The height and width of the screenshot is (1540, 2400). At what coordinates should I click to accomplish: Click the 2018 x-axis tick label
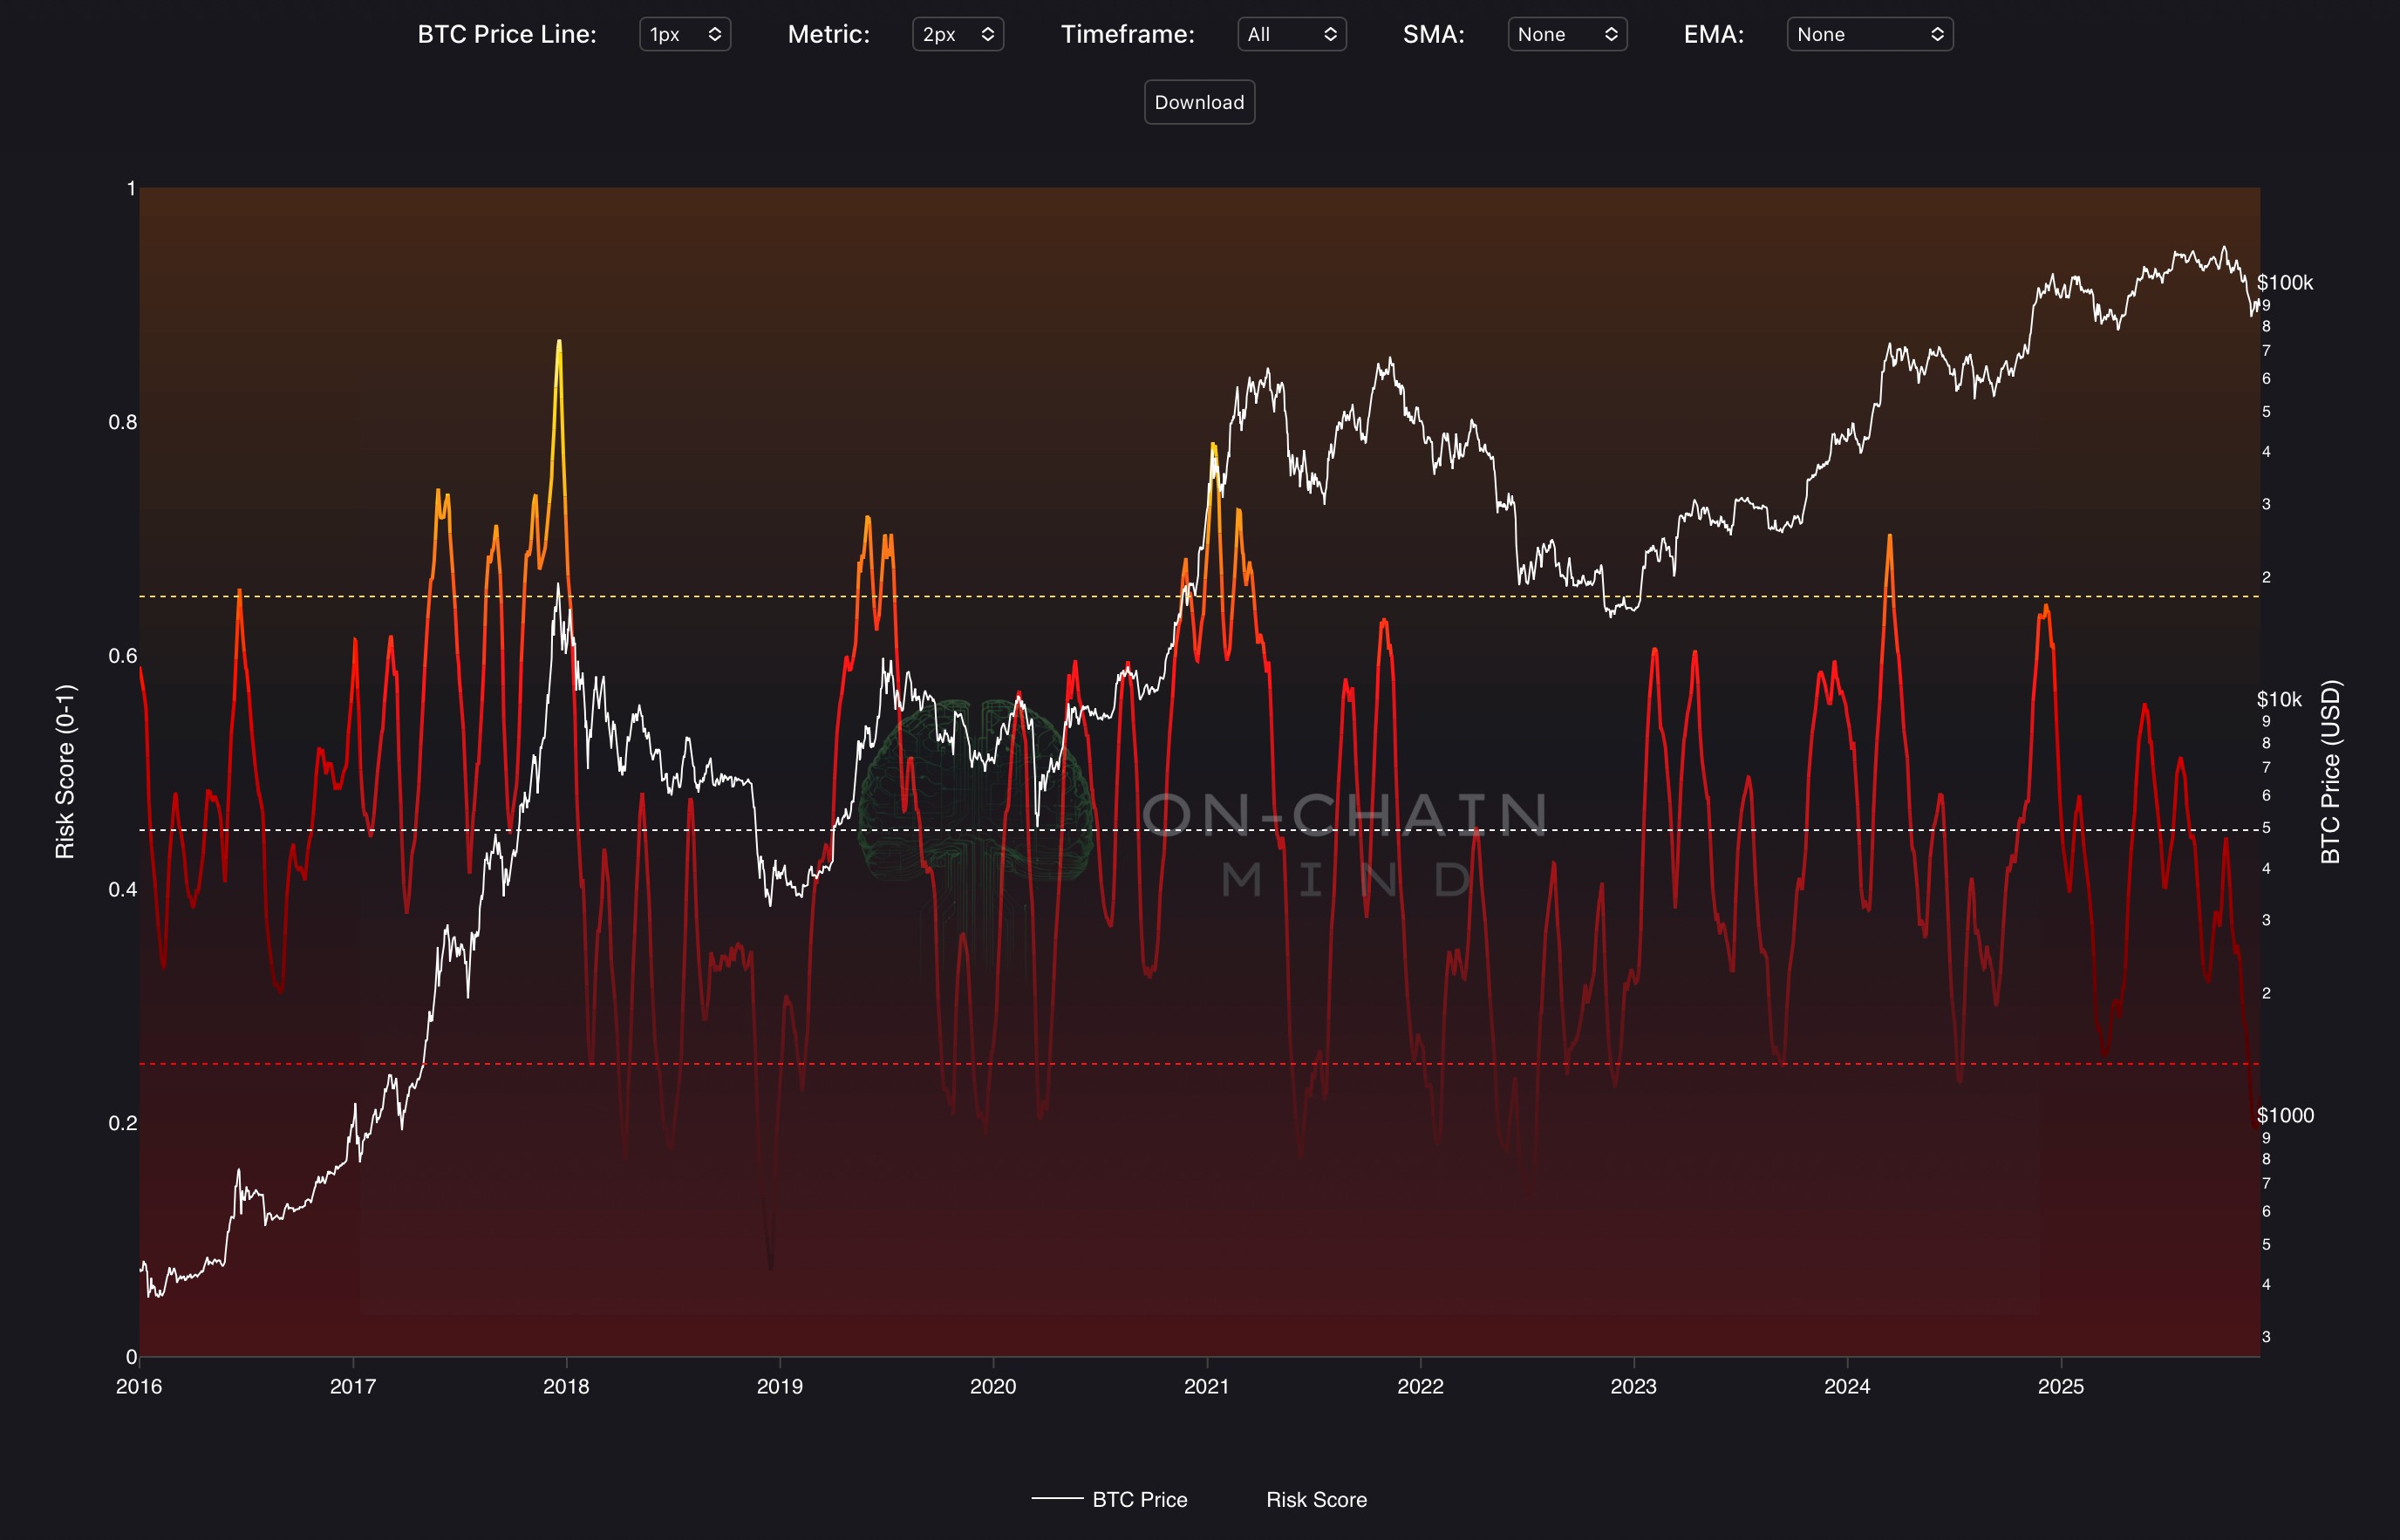566,1386
